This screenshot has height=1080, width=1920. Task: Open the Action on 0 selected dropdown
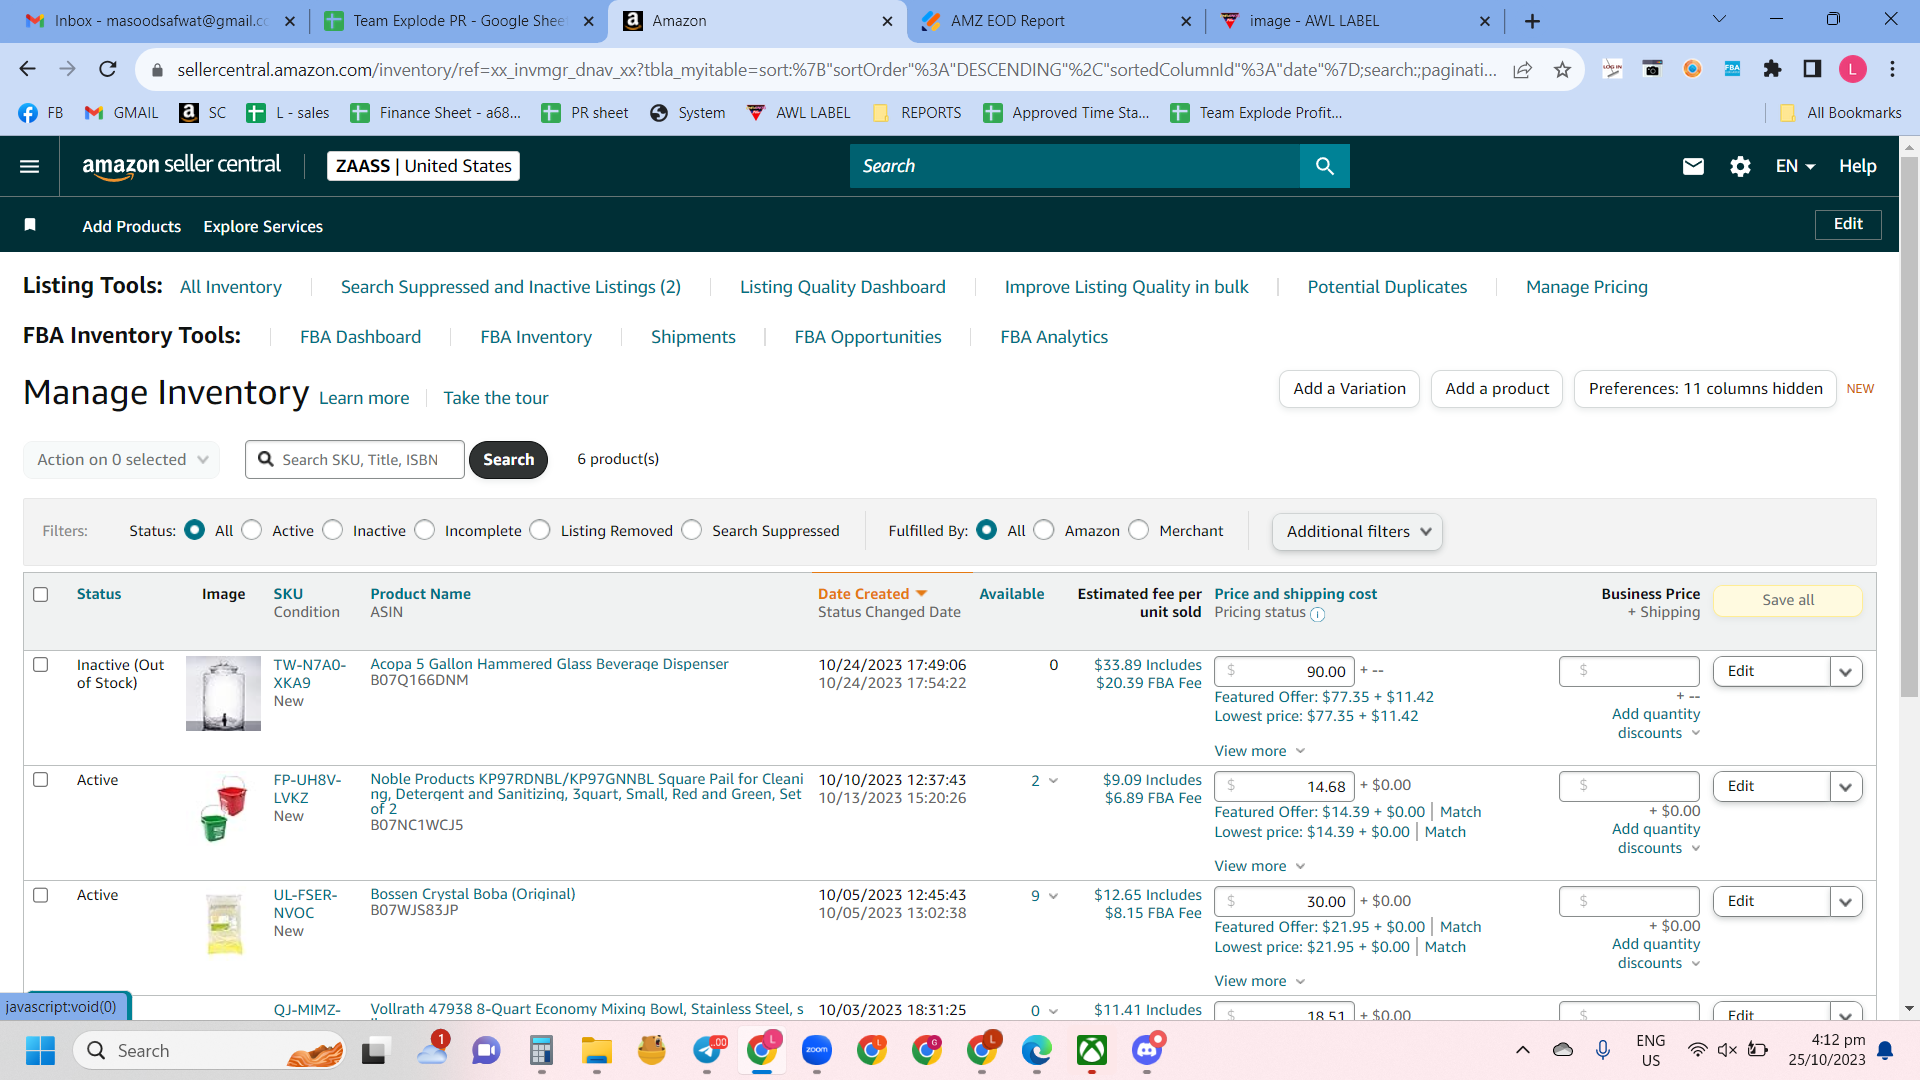[121, 460]
